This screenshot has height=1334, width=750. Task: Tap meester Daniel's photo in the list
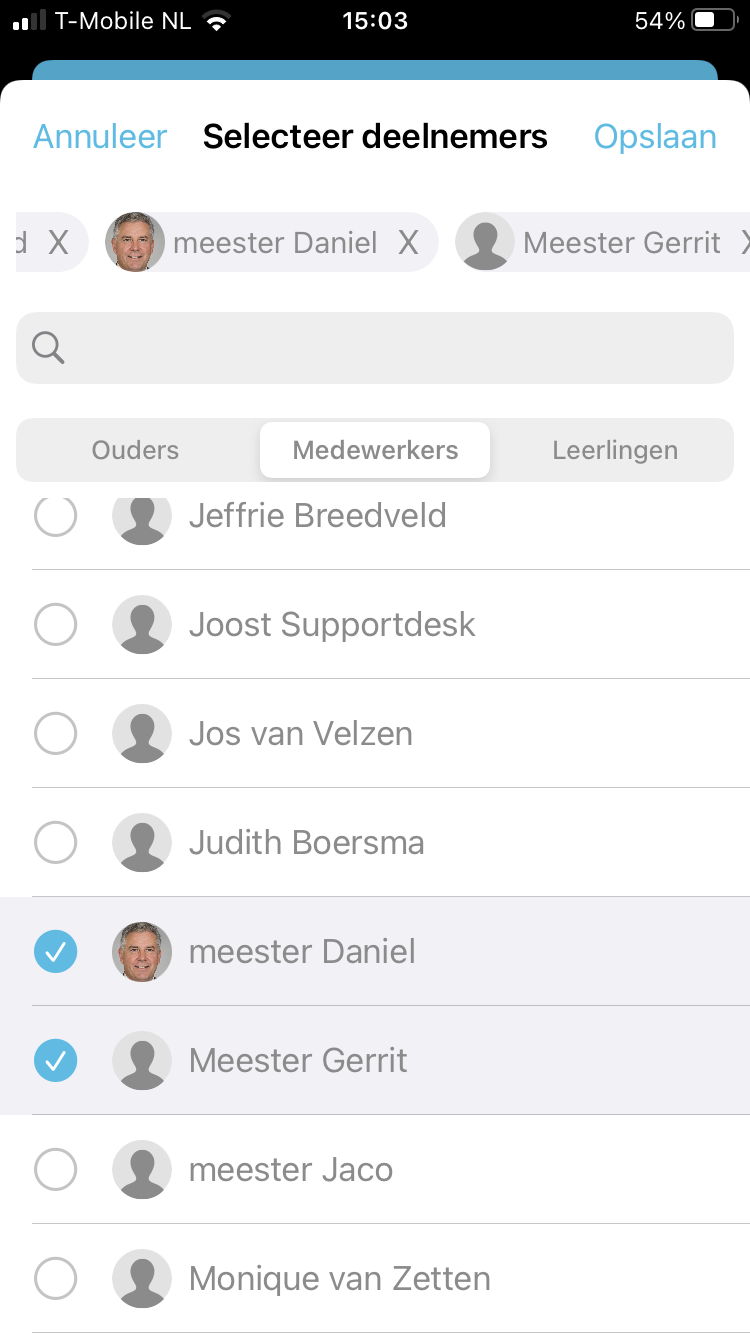point(141,952)
